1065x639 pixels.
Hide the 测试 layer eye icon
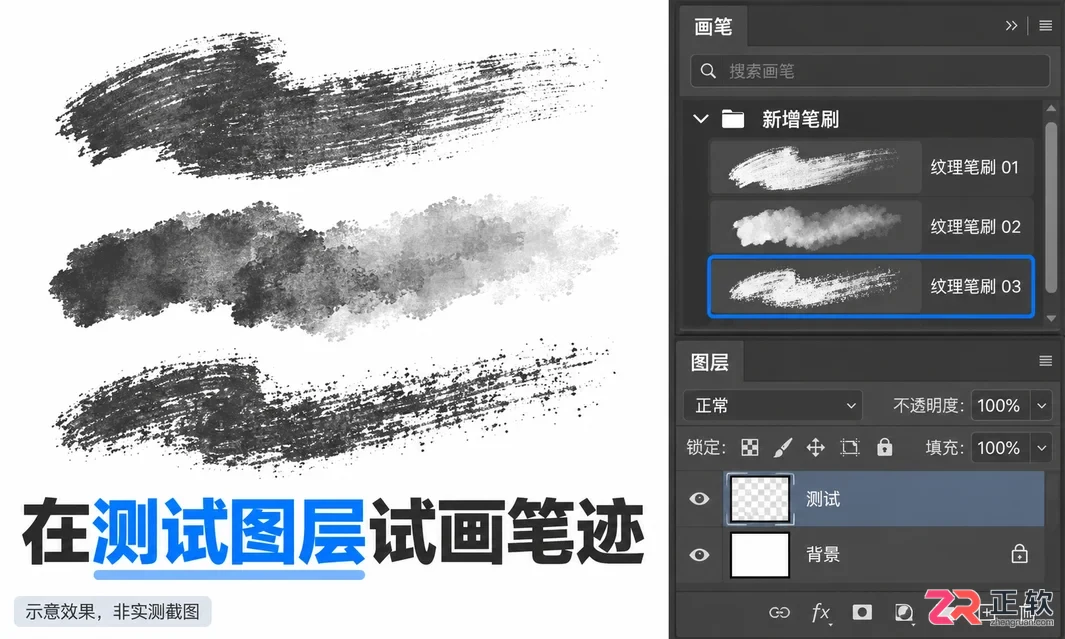click(699, 498)
